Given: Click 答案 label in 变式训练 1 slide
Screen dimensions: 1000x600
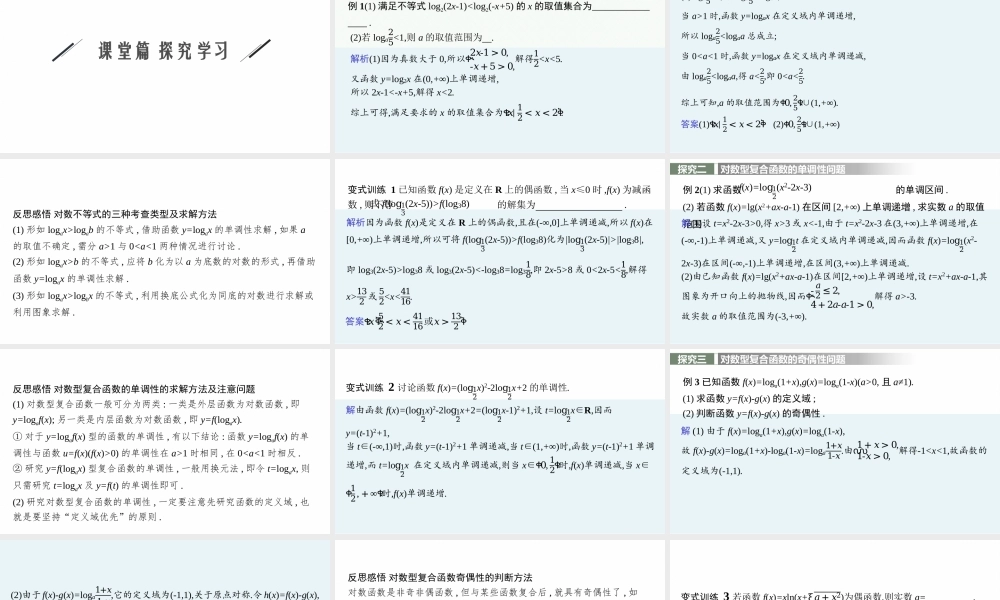Looking at the screenshot, I should click(355, 321).
